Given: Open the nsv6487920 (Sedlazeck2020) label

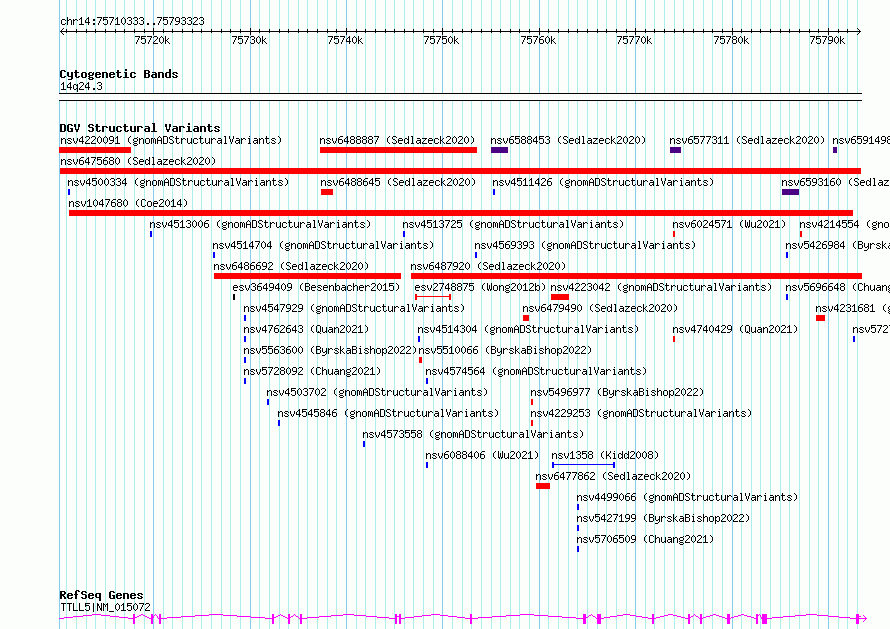Looking at the screenshot, I should 488,266.
